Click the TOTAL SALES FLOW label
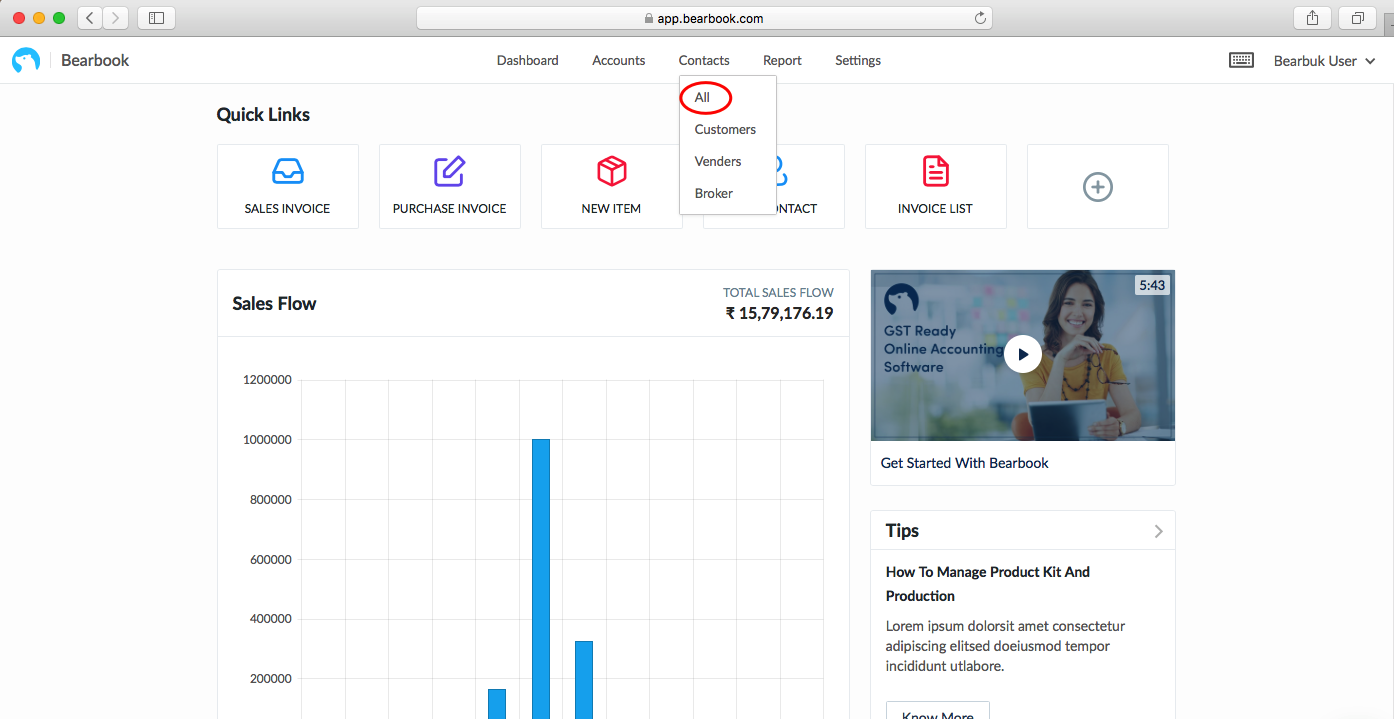Viewport: 1394px width, 719px height. point(778,293)
